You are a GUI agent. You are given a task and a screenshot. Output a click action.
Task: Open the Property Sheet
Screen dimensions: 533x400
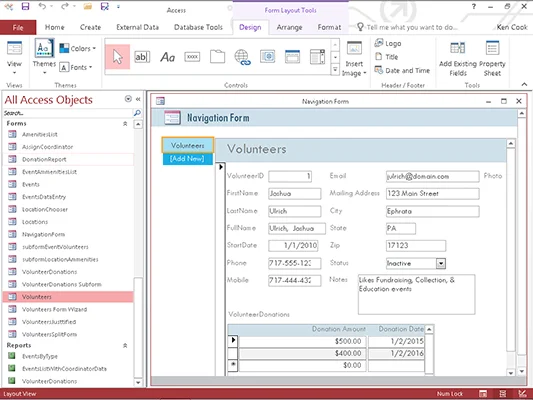pos(492,58)
